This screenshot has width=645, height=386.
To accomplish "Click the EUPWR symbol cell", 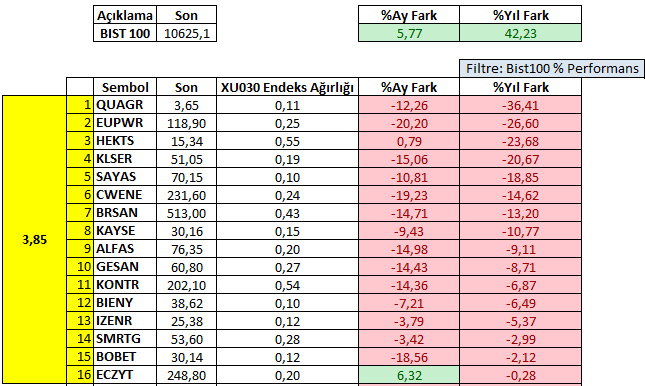I will [x=125, y=123].
